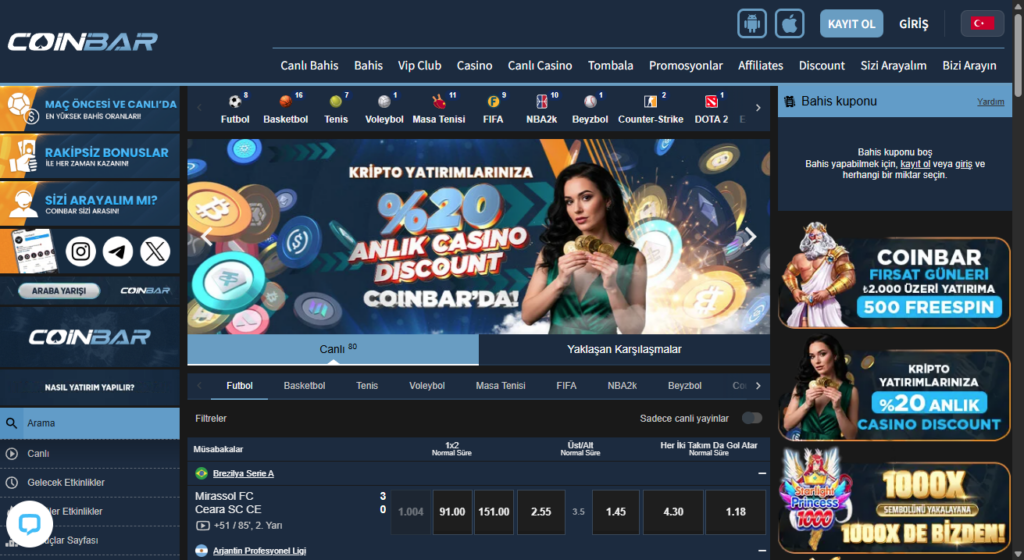Click the Apple iOS app icon
The image size is (1024, 560).
(x=790, y=23)
